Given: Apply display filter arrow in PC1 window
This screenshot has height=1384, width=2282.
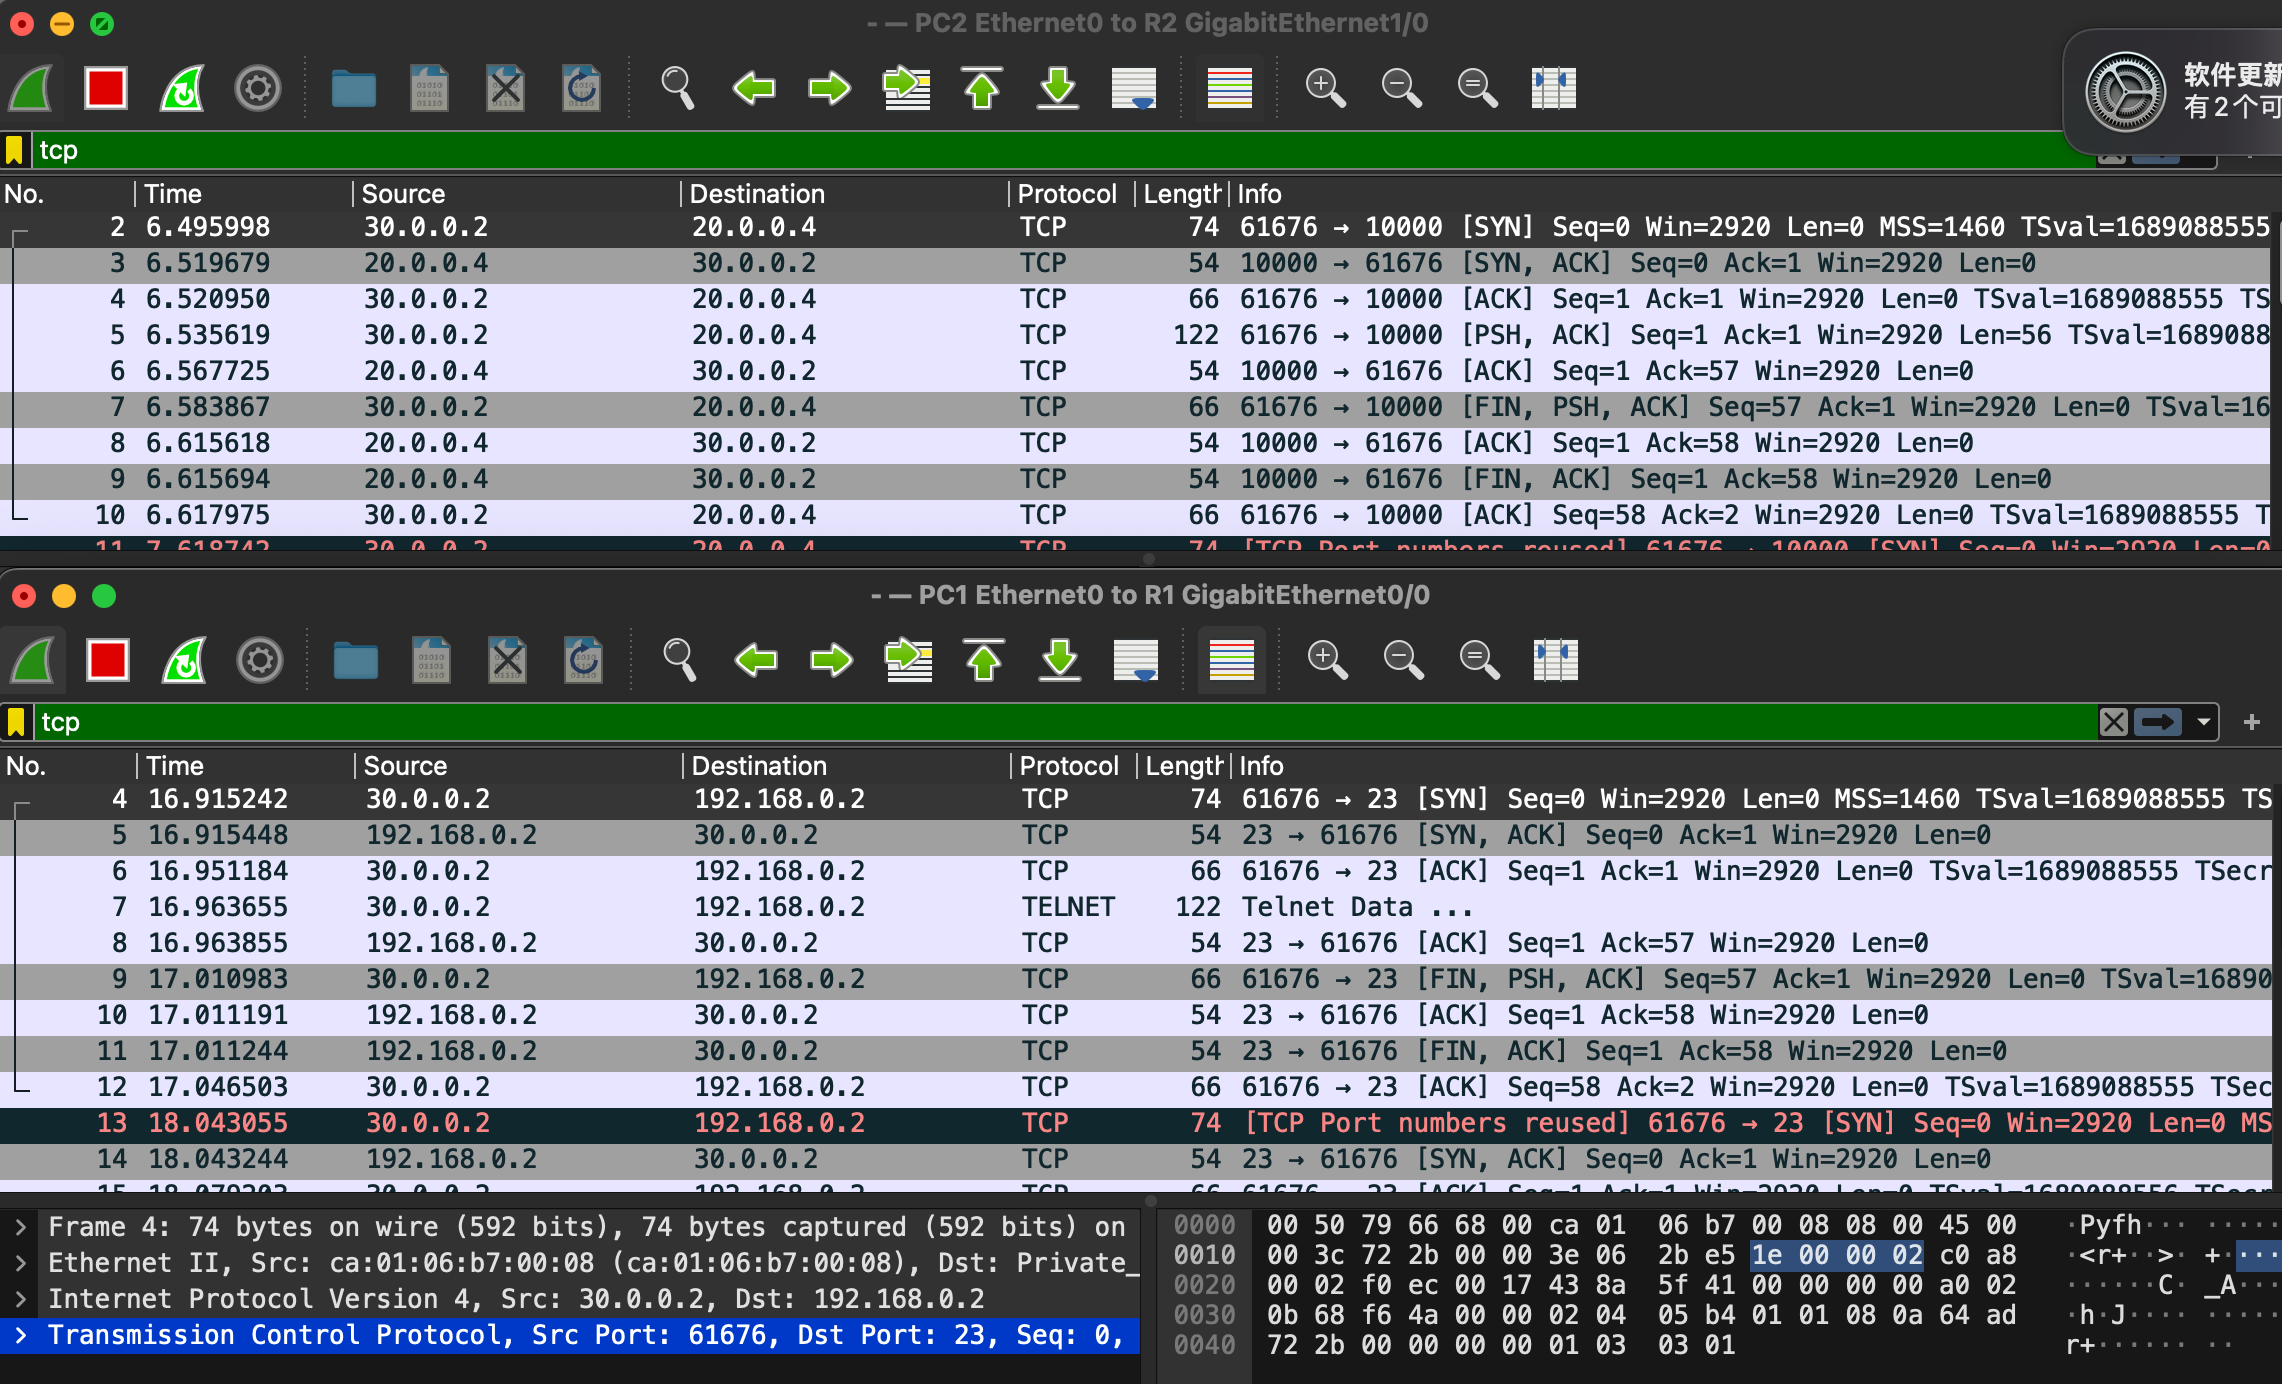Looking at the screenshot, I should pyautogui.click(x=2158, y=722).
